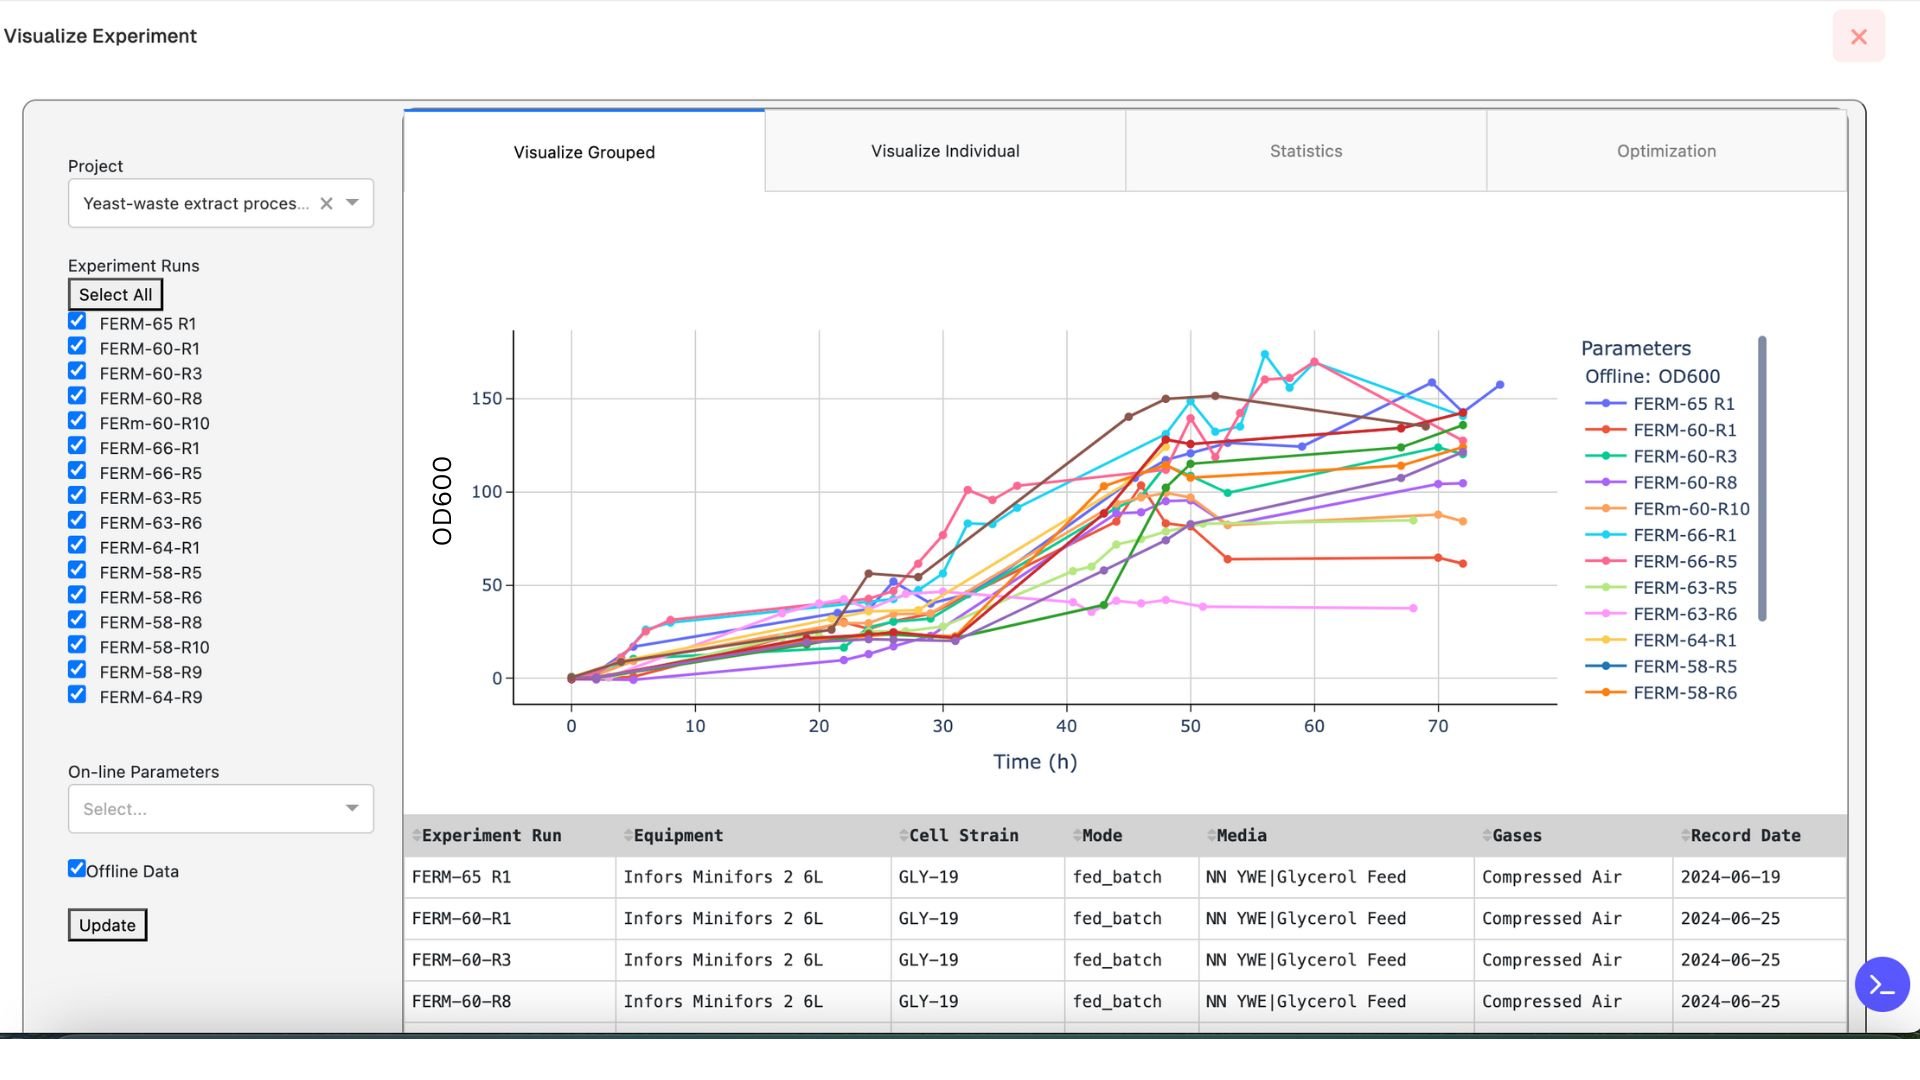The image size is (1920, 1080).
Task: Sort table by Record Date column arrows
Action: 1685,836
